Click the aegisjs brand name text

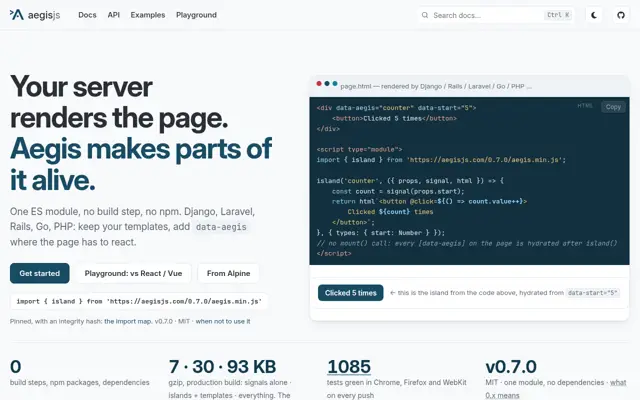(x=44, y=15)
